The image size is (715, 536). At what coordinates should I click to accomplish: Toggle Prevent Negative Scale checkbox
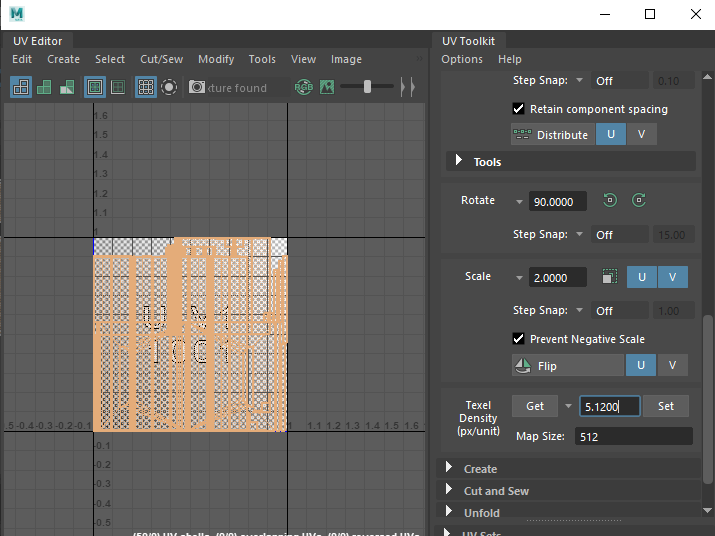tap(518, 339)
